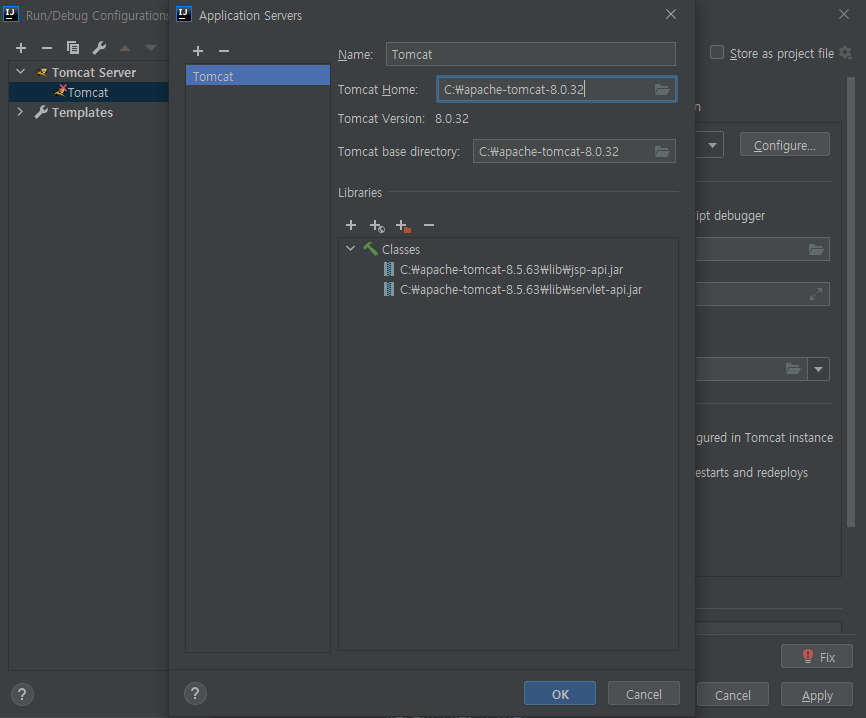The image size is (866, 718).
Task: Remove application server with minus
Action: tap(224, 51)
